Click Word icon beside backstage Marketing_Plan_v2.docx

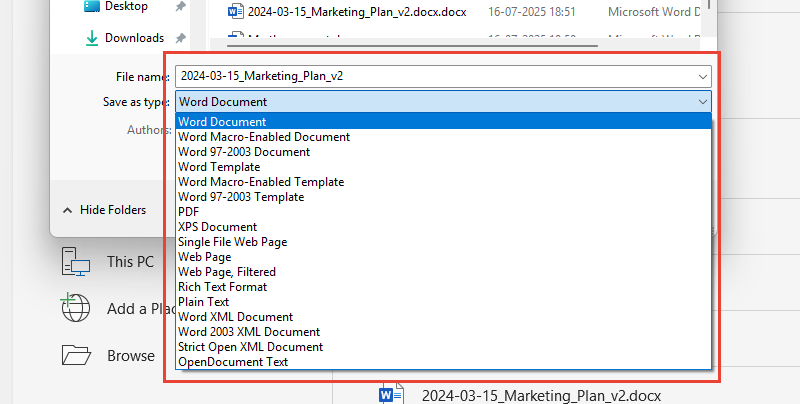(392, 394)
